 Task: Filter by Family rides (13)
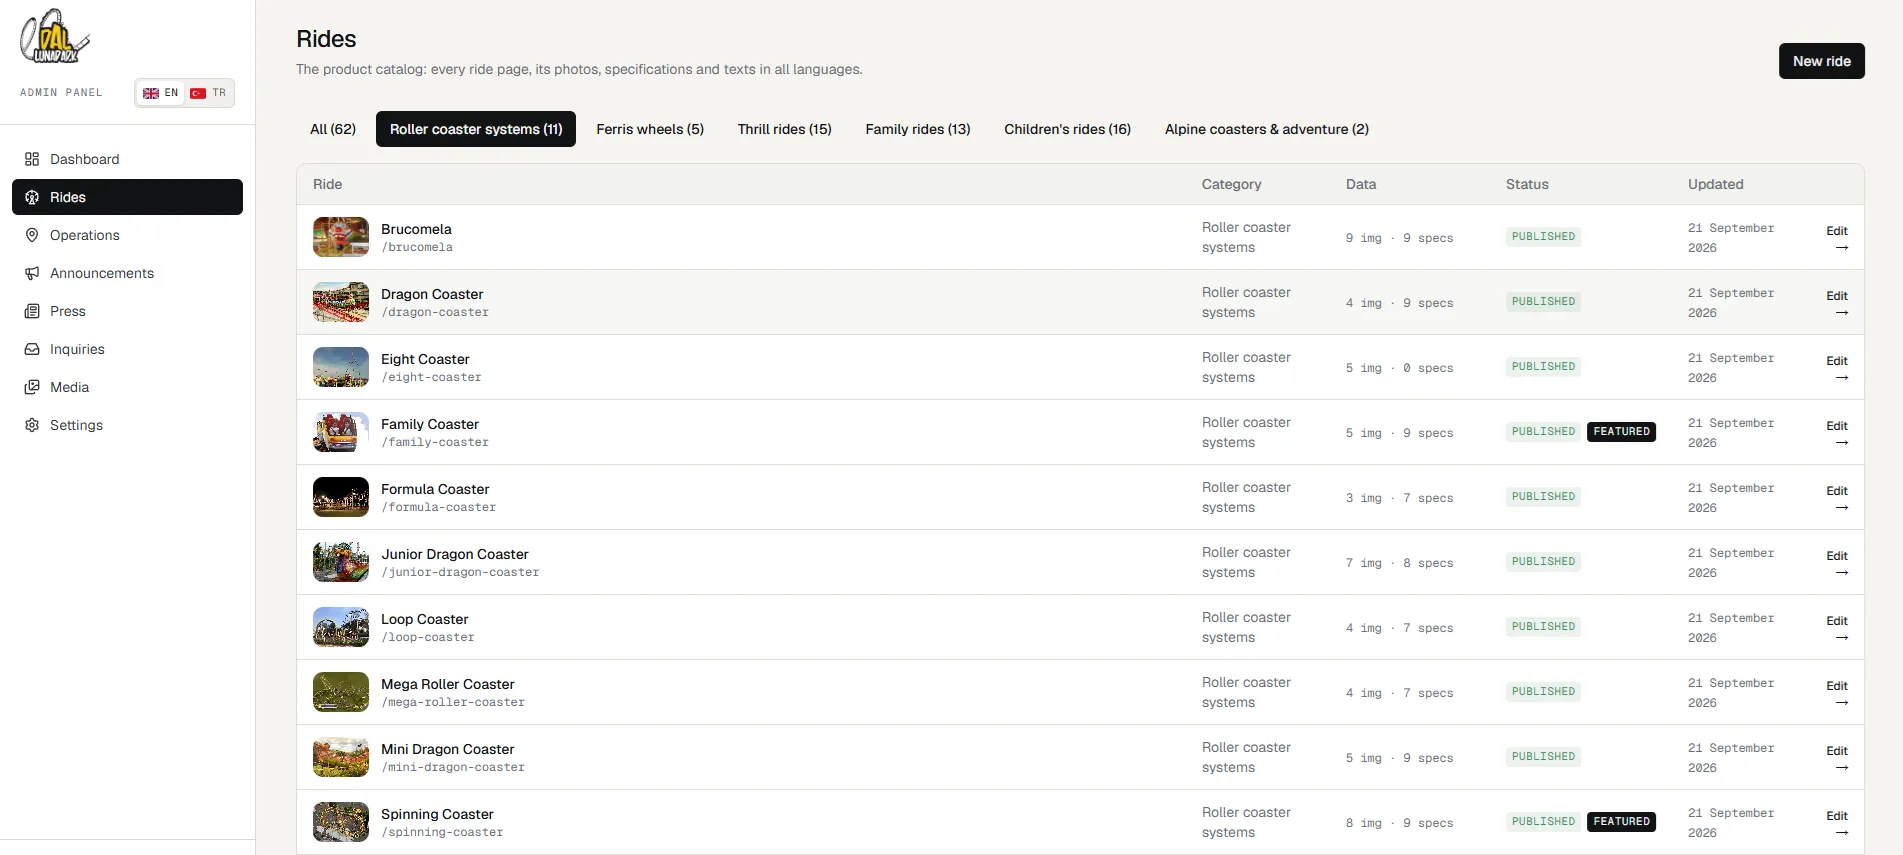918,129
